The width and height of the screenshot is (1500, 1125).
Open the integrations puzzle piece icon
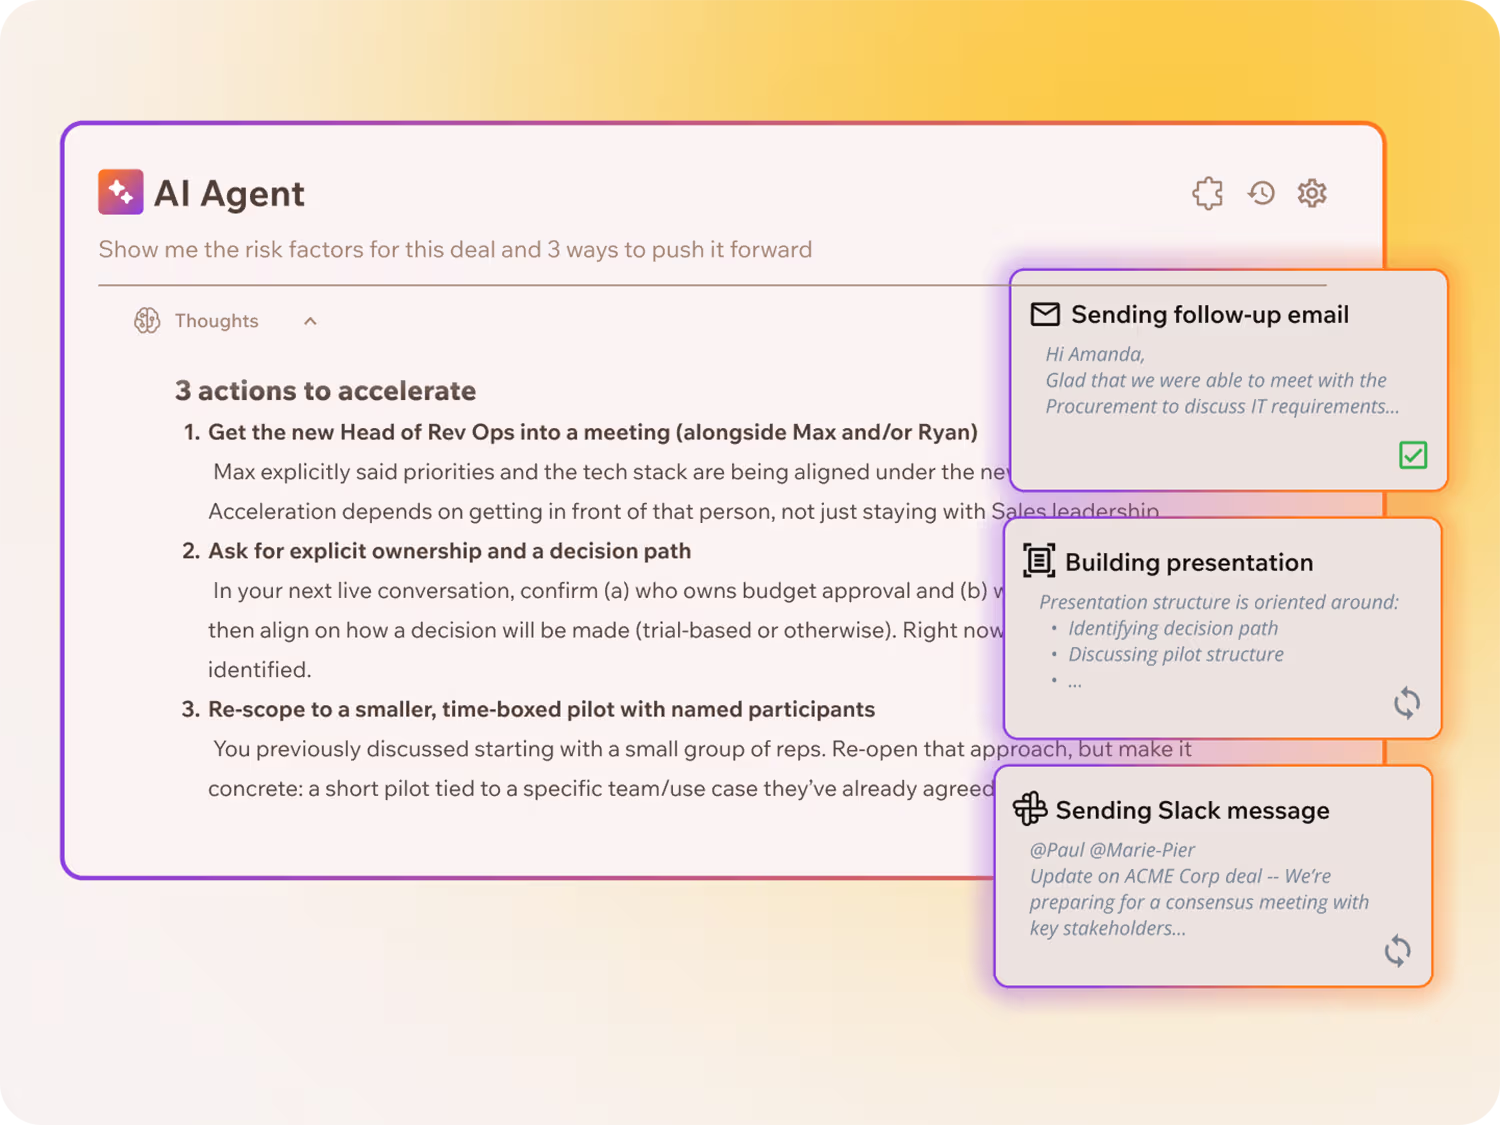pyautogui.click(x=1208, y=193)
